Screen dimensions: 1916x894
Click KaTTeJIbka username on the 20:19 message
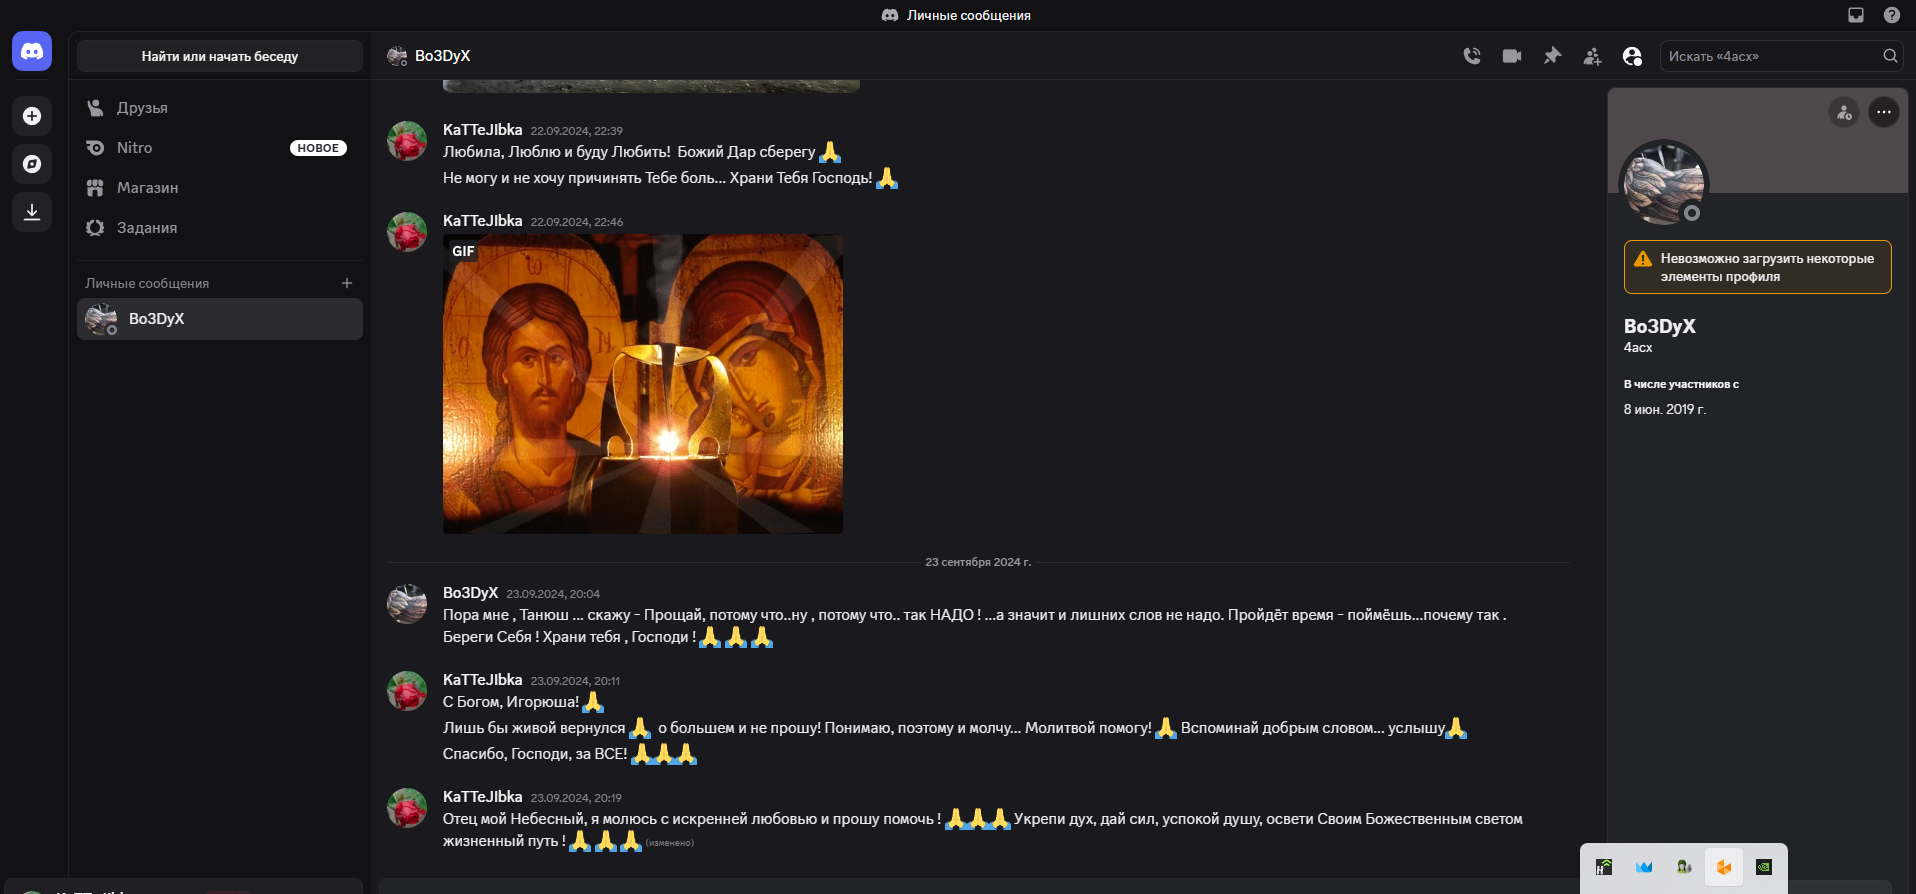[482, 797]
